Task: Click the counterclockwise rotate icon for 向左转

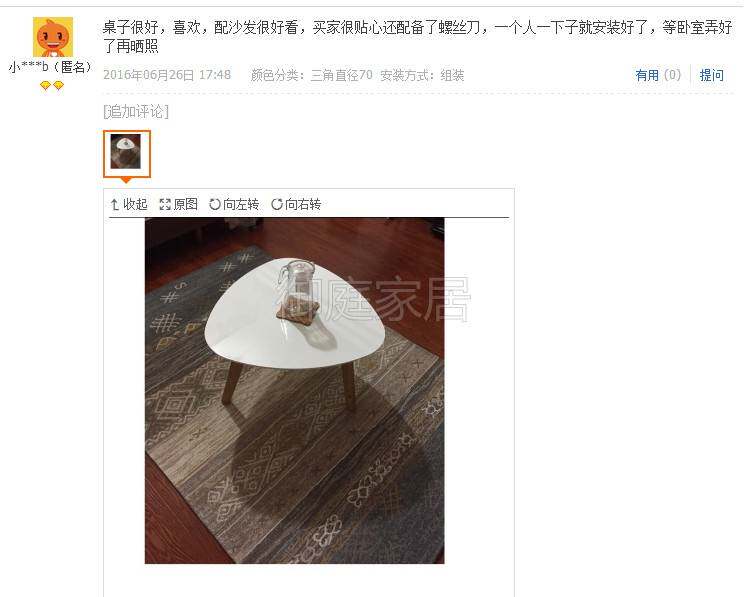Action: coord(215,205)
